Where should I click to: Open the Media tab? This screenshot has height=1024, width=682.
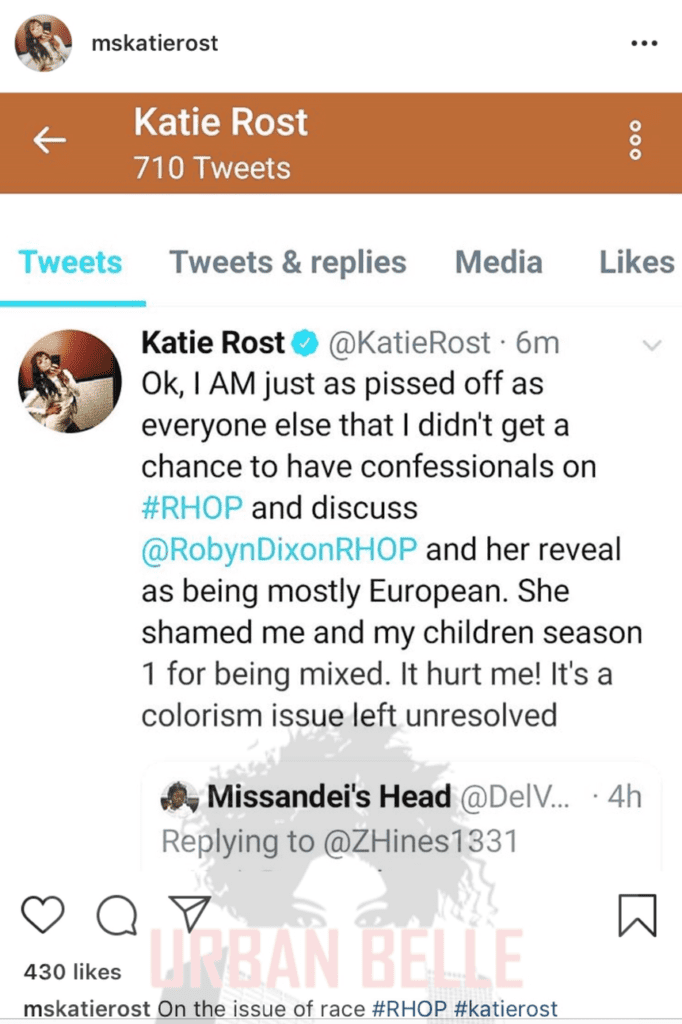(x=499, y=262)
